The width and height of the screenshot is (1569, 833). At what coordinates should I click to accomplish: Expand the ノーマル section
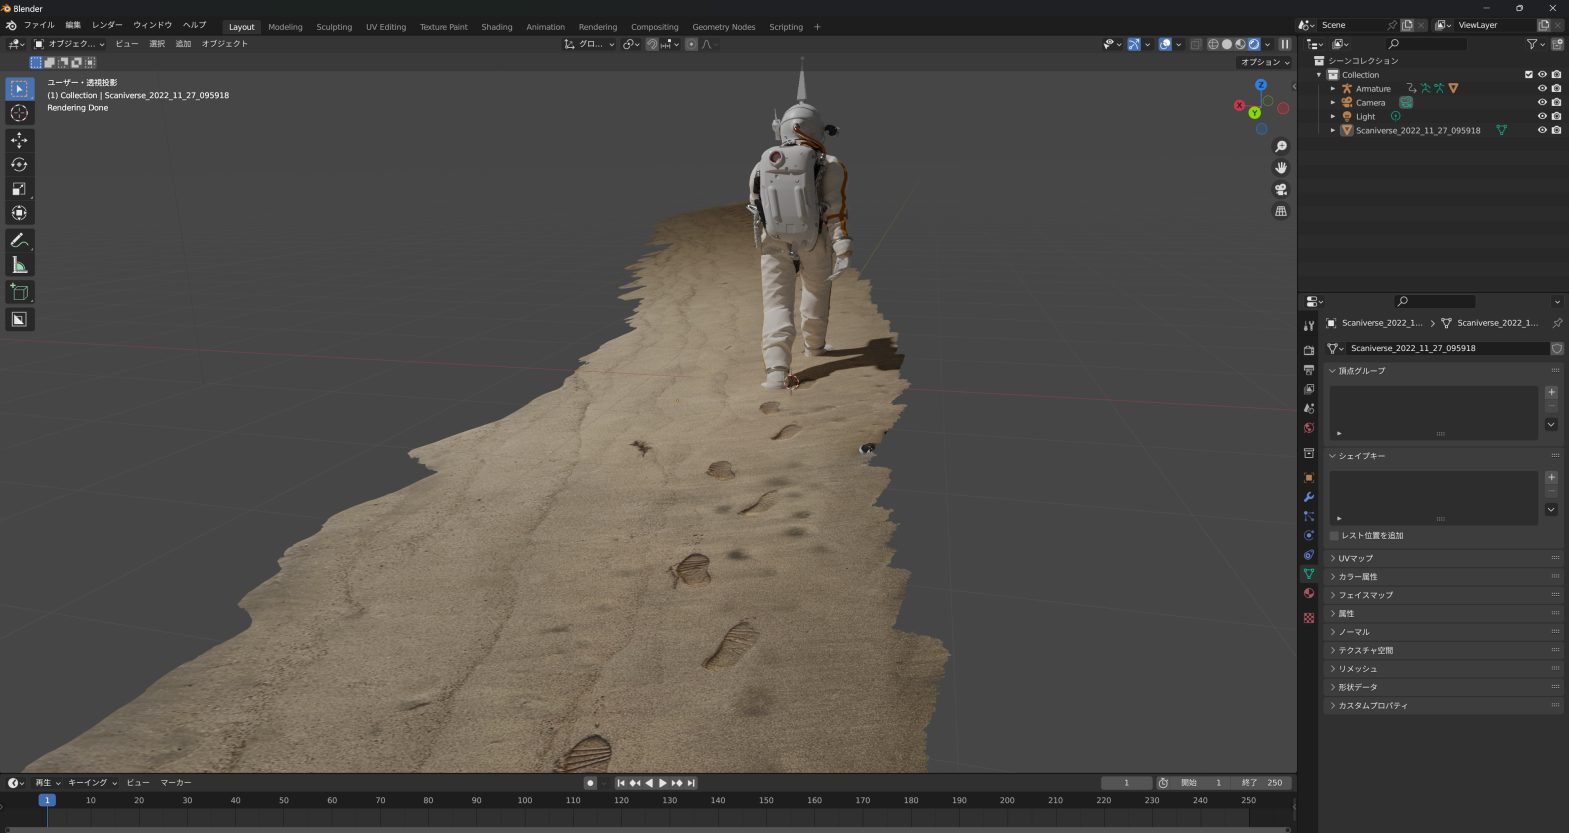click(1354, 632)
